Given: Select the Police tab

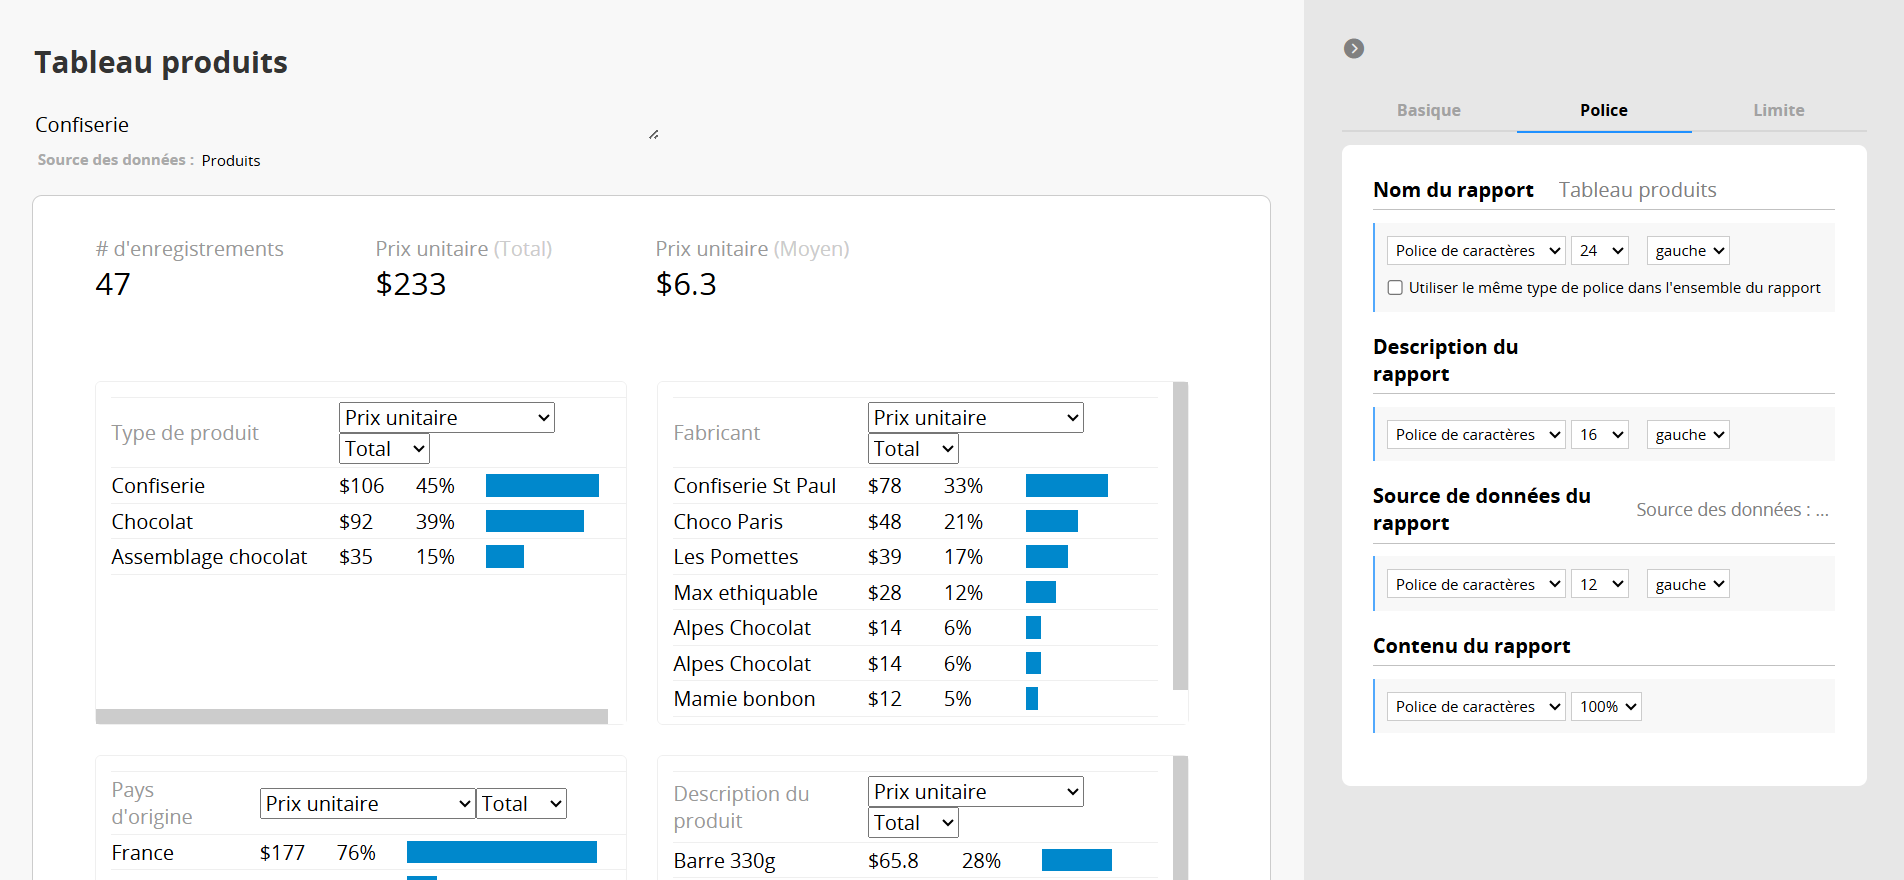Looking at the screenshot, I should (x=1604, y=110).
